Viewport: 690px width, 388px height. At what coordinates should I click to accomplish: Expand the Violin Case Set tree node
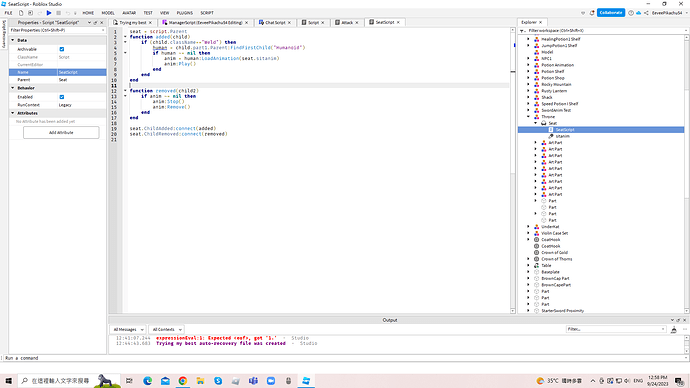tap(529, 233)
